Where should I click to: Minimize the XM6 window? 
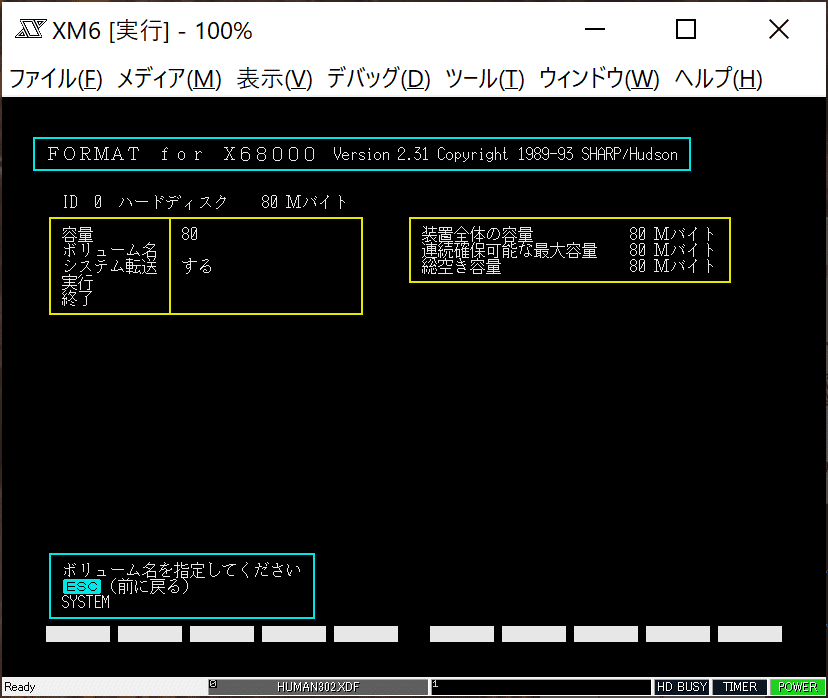point(595,29)
